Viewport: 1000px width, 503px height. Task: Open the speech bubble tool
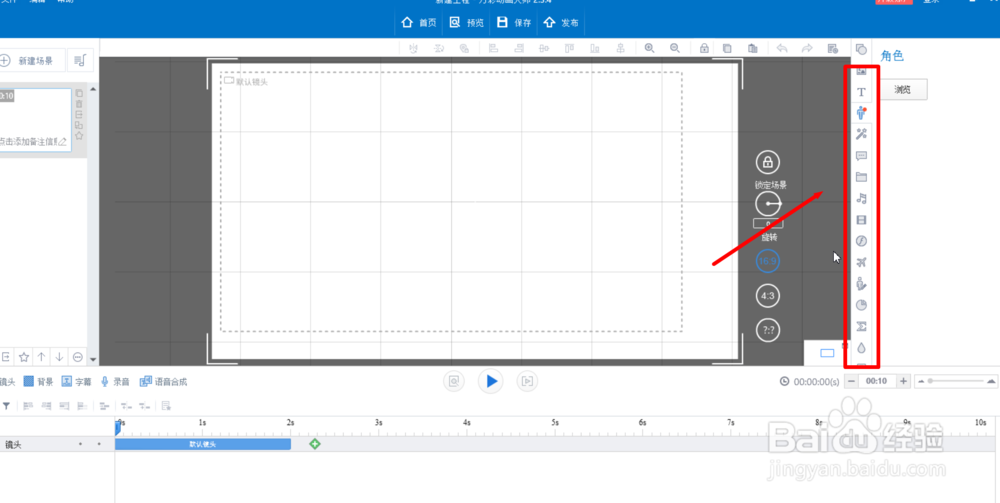[x=861, y=156]
